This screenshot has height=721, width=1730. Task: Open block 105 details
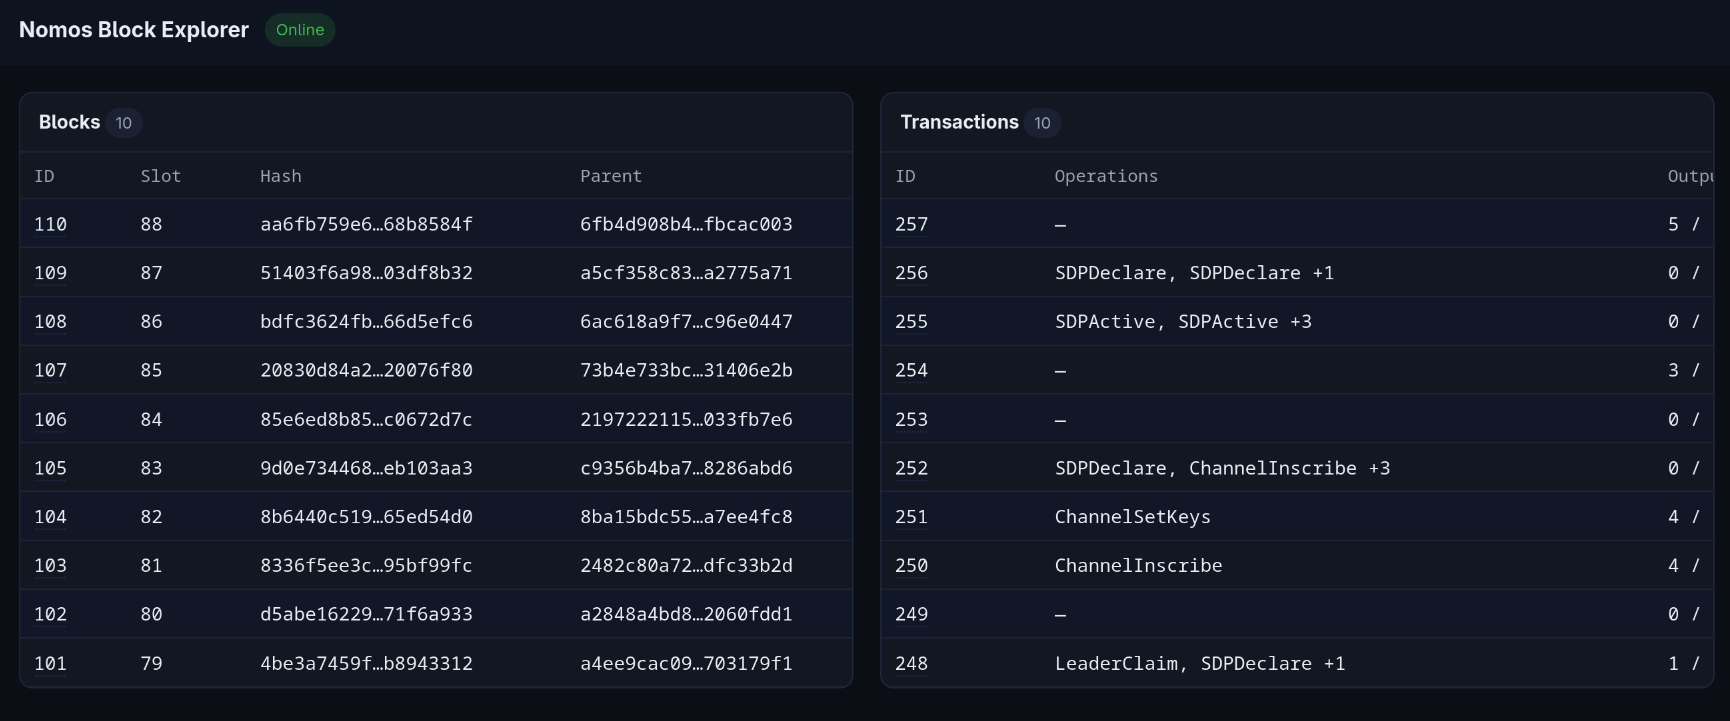point(50,468)
